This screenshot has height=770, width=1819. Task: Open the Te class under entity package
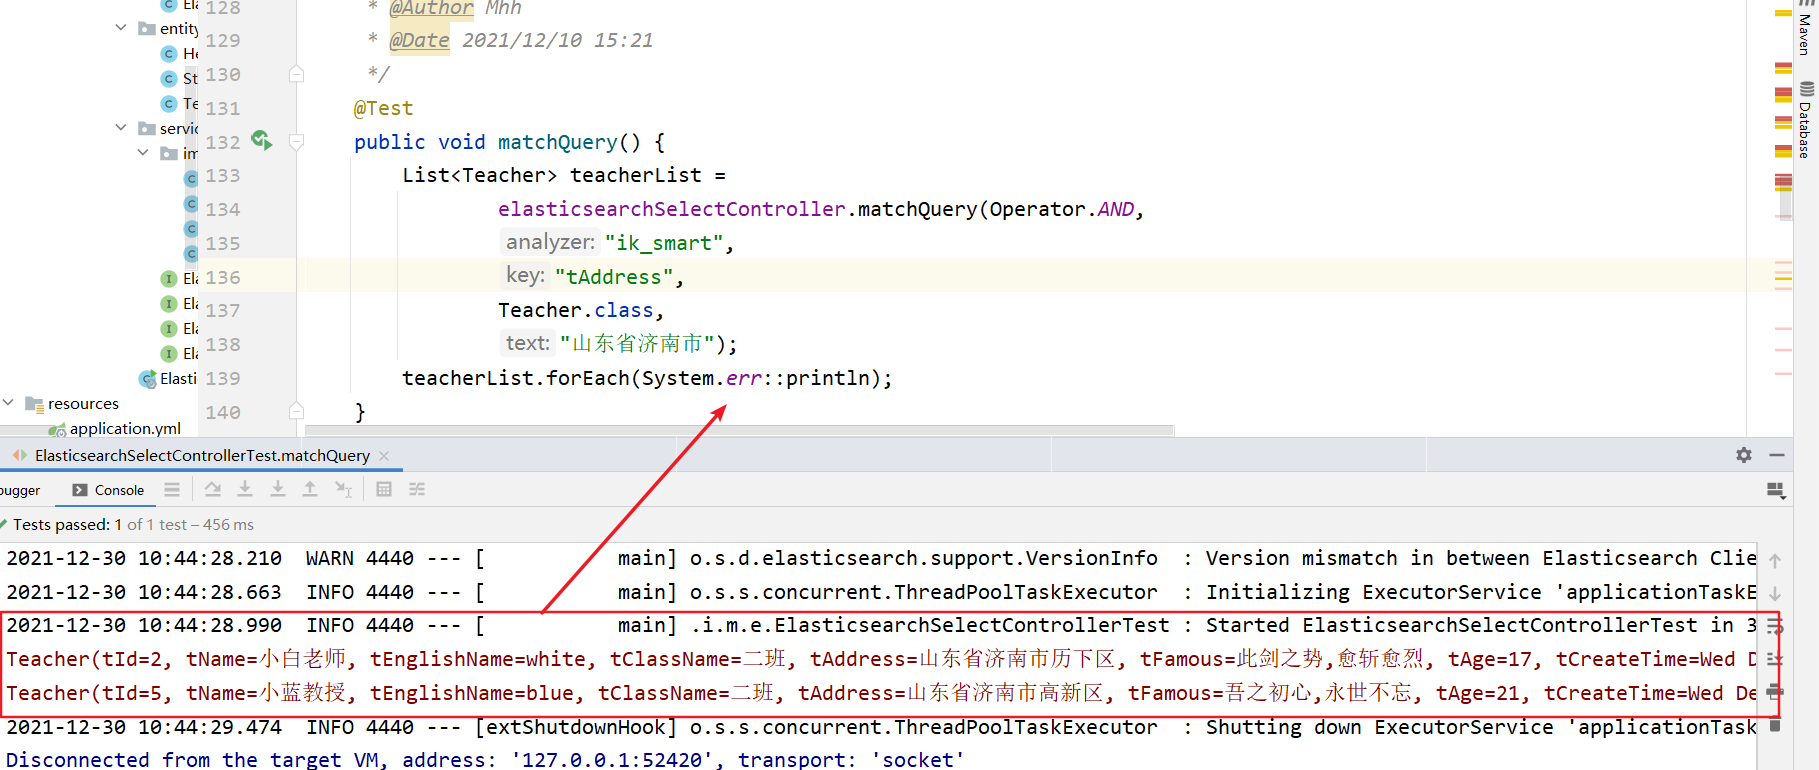coord(180,103)
